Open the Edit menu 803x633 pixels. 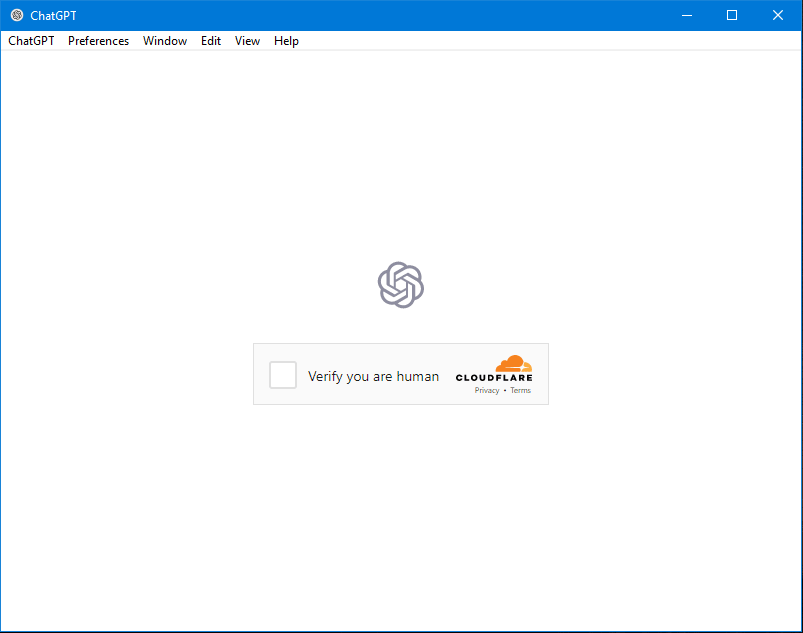(211, 41)
